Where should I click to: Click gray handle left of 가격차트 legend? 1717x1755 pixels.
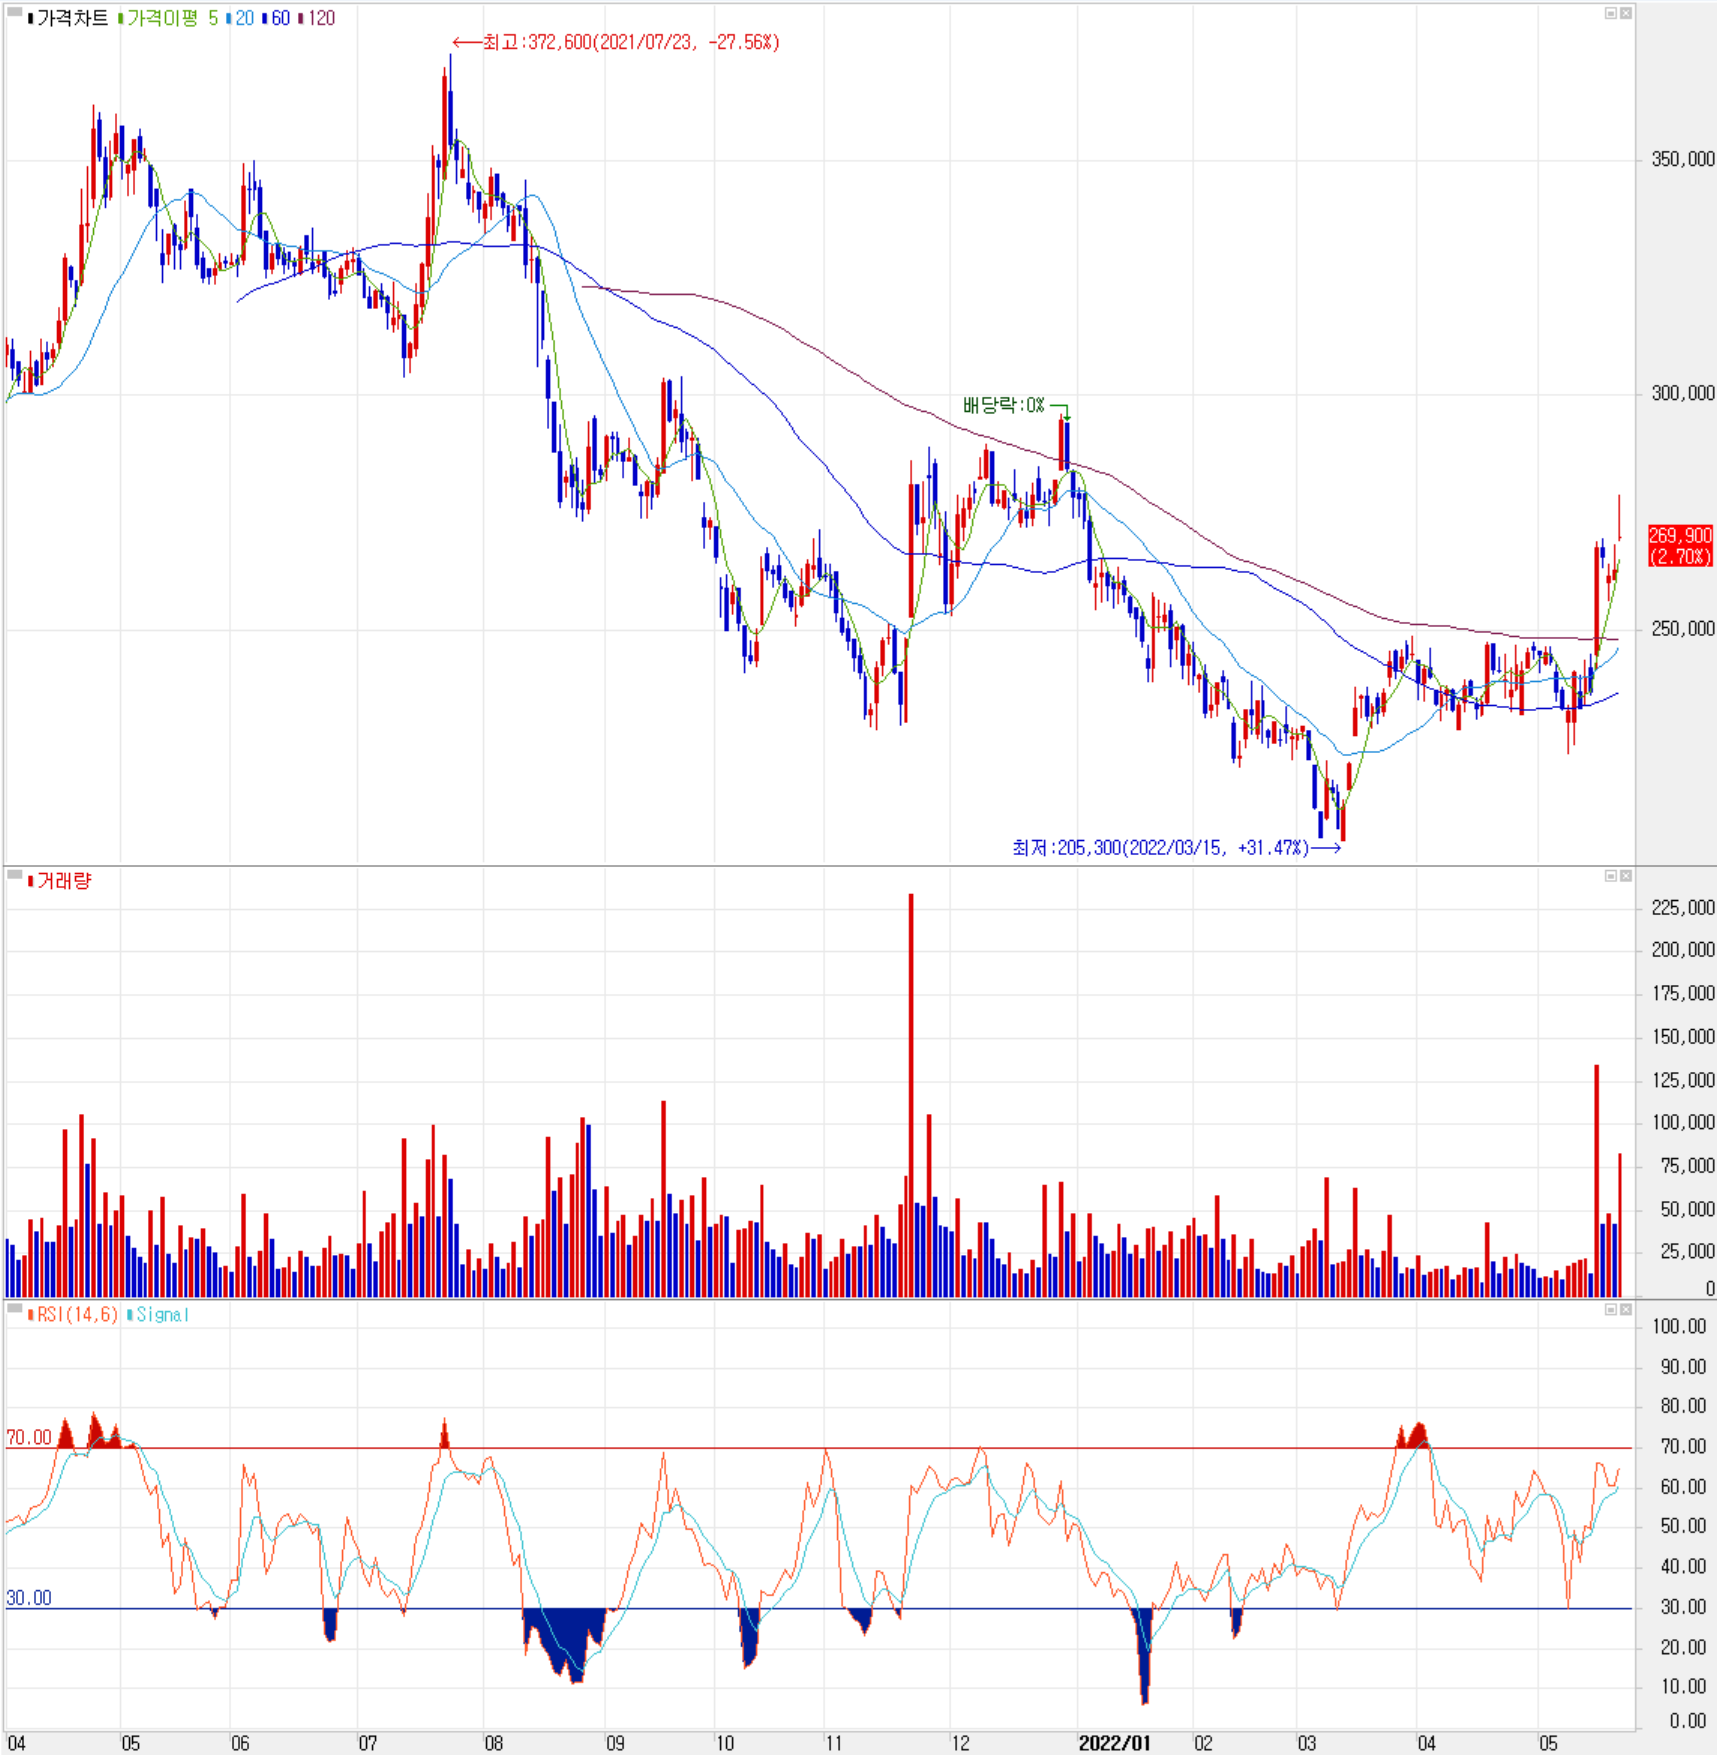pos(14,12)
